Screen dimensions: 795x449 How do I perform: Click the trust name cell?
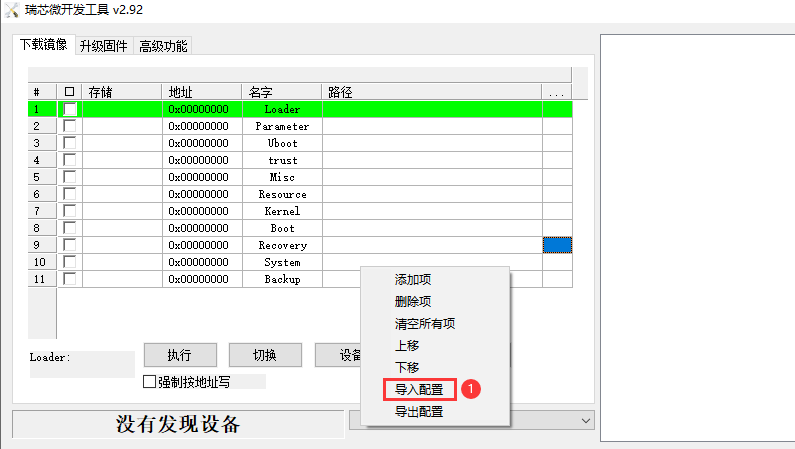coord(282,160)
